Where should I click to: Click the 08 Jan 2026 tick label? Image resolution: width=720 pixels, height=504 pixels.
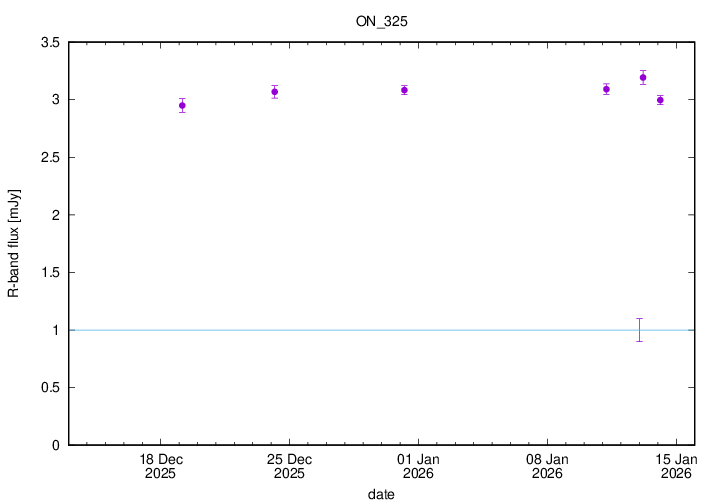(547, 466)
